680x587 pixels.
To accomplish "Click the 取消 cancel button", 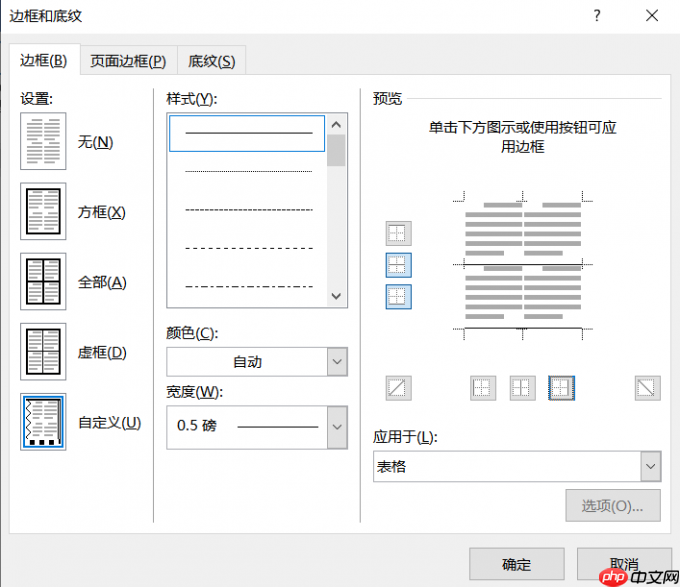I will (x=624, y=564).
